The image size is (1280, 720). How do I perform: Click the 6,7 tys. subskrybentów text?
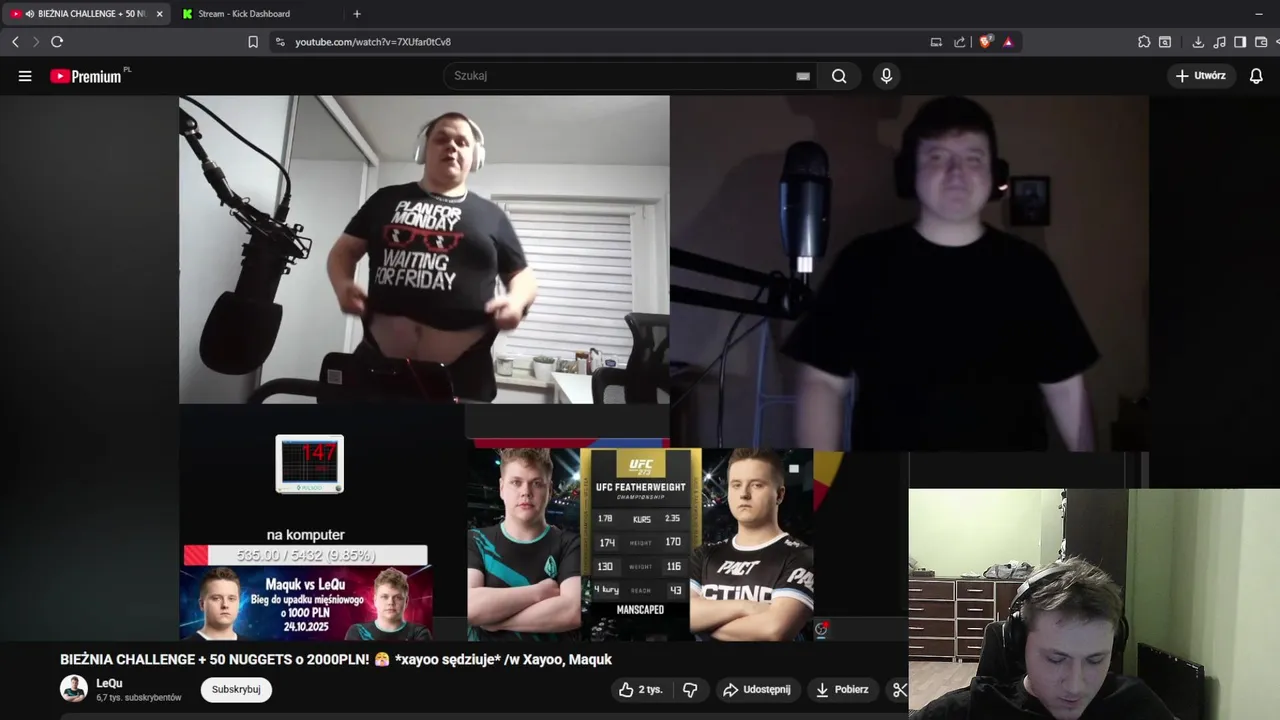click(139, 698)
